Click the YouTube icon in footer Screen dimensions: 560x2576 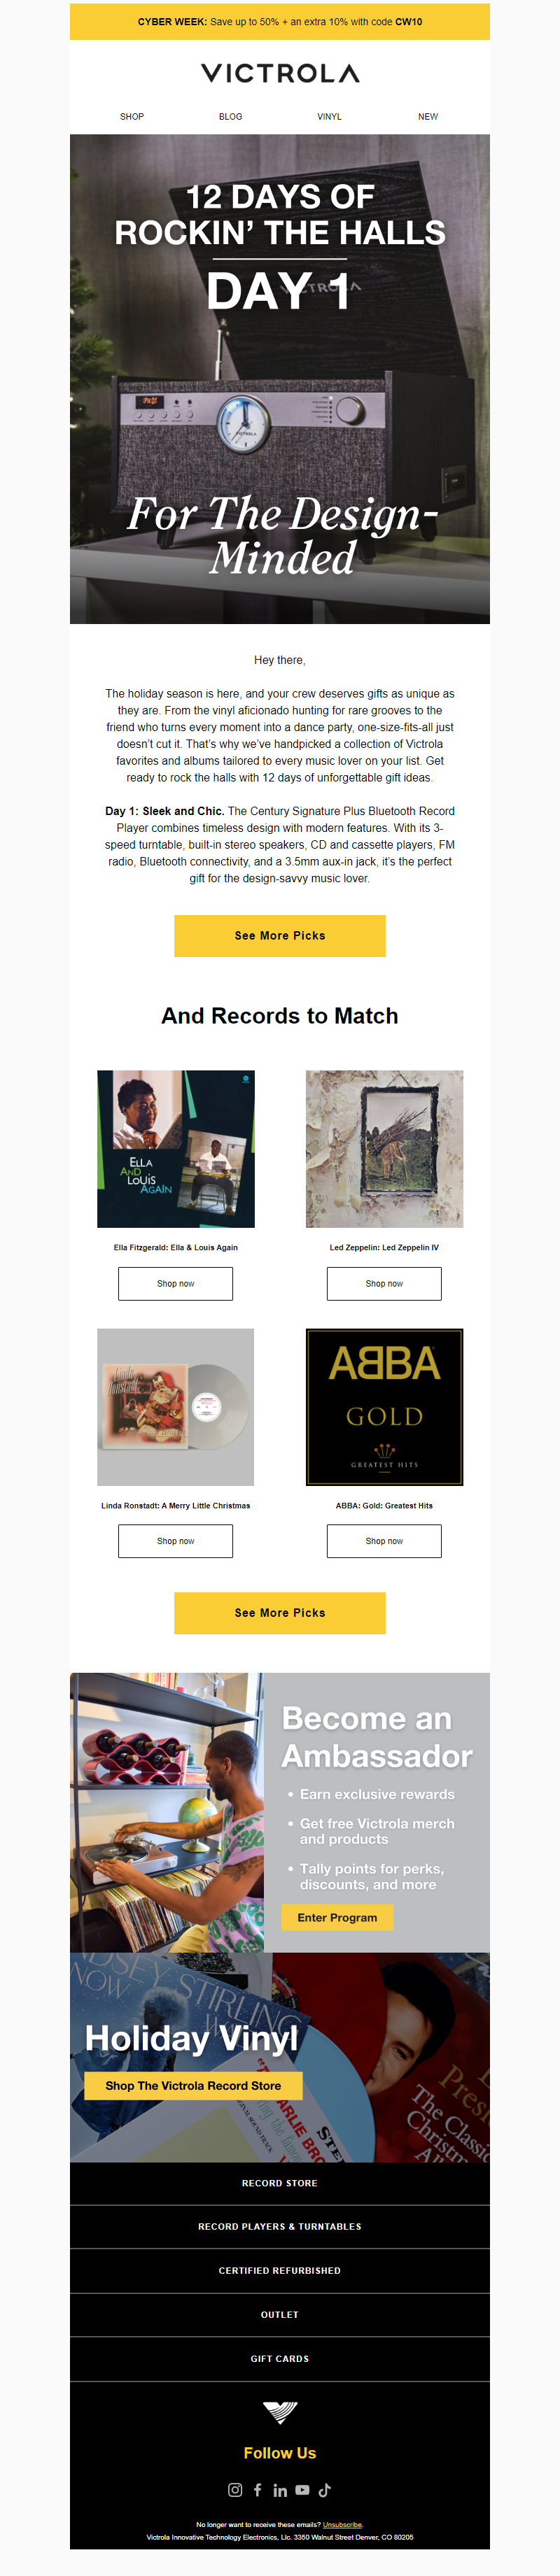coord(302,2490)
